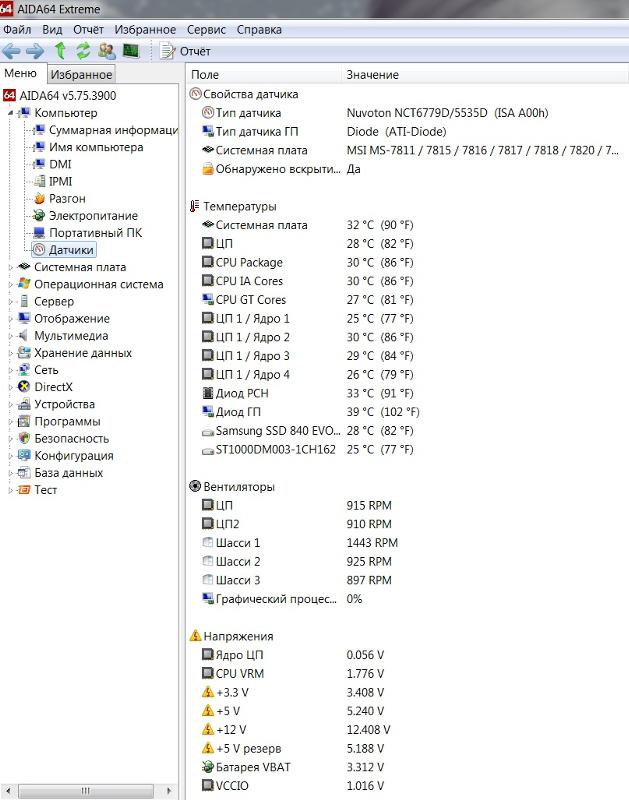The height and width of the screenshot is (800, 629).
Task: Select Суммарная информация in the tree
Action: tap(113, 130)
